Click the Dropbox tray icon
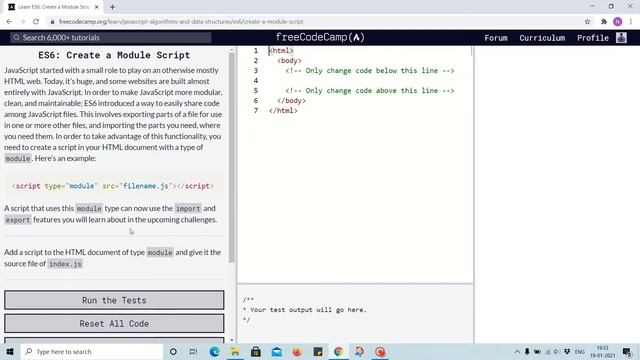This screenshot has width=640, height=360. (567, 351)
